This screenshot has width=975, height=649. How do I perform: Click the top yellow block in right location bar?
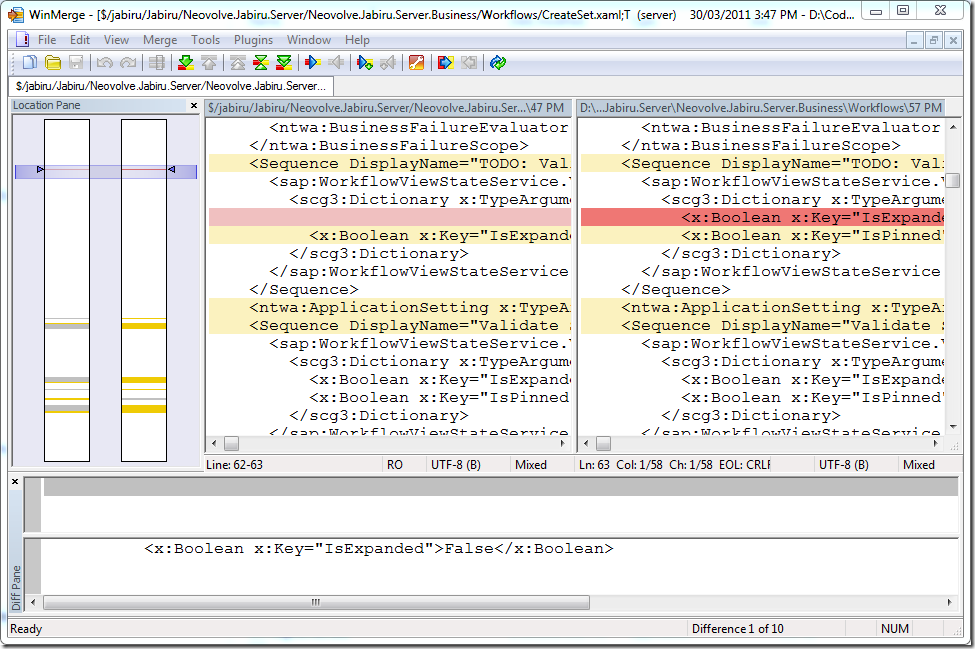pos(144,324)
